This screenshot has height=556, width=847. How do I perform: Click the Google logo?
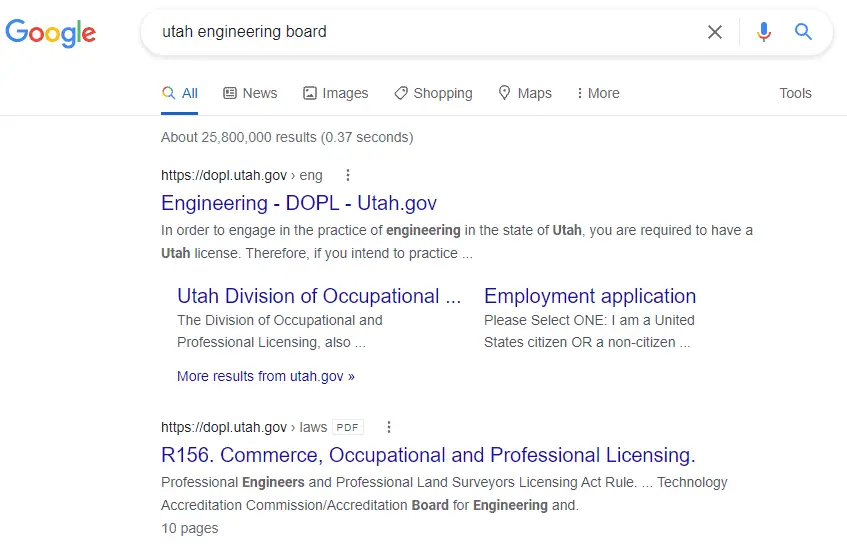[x=51, y=33]
